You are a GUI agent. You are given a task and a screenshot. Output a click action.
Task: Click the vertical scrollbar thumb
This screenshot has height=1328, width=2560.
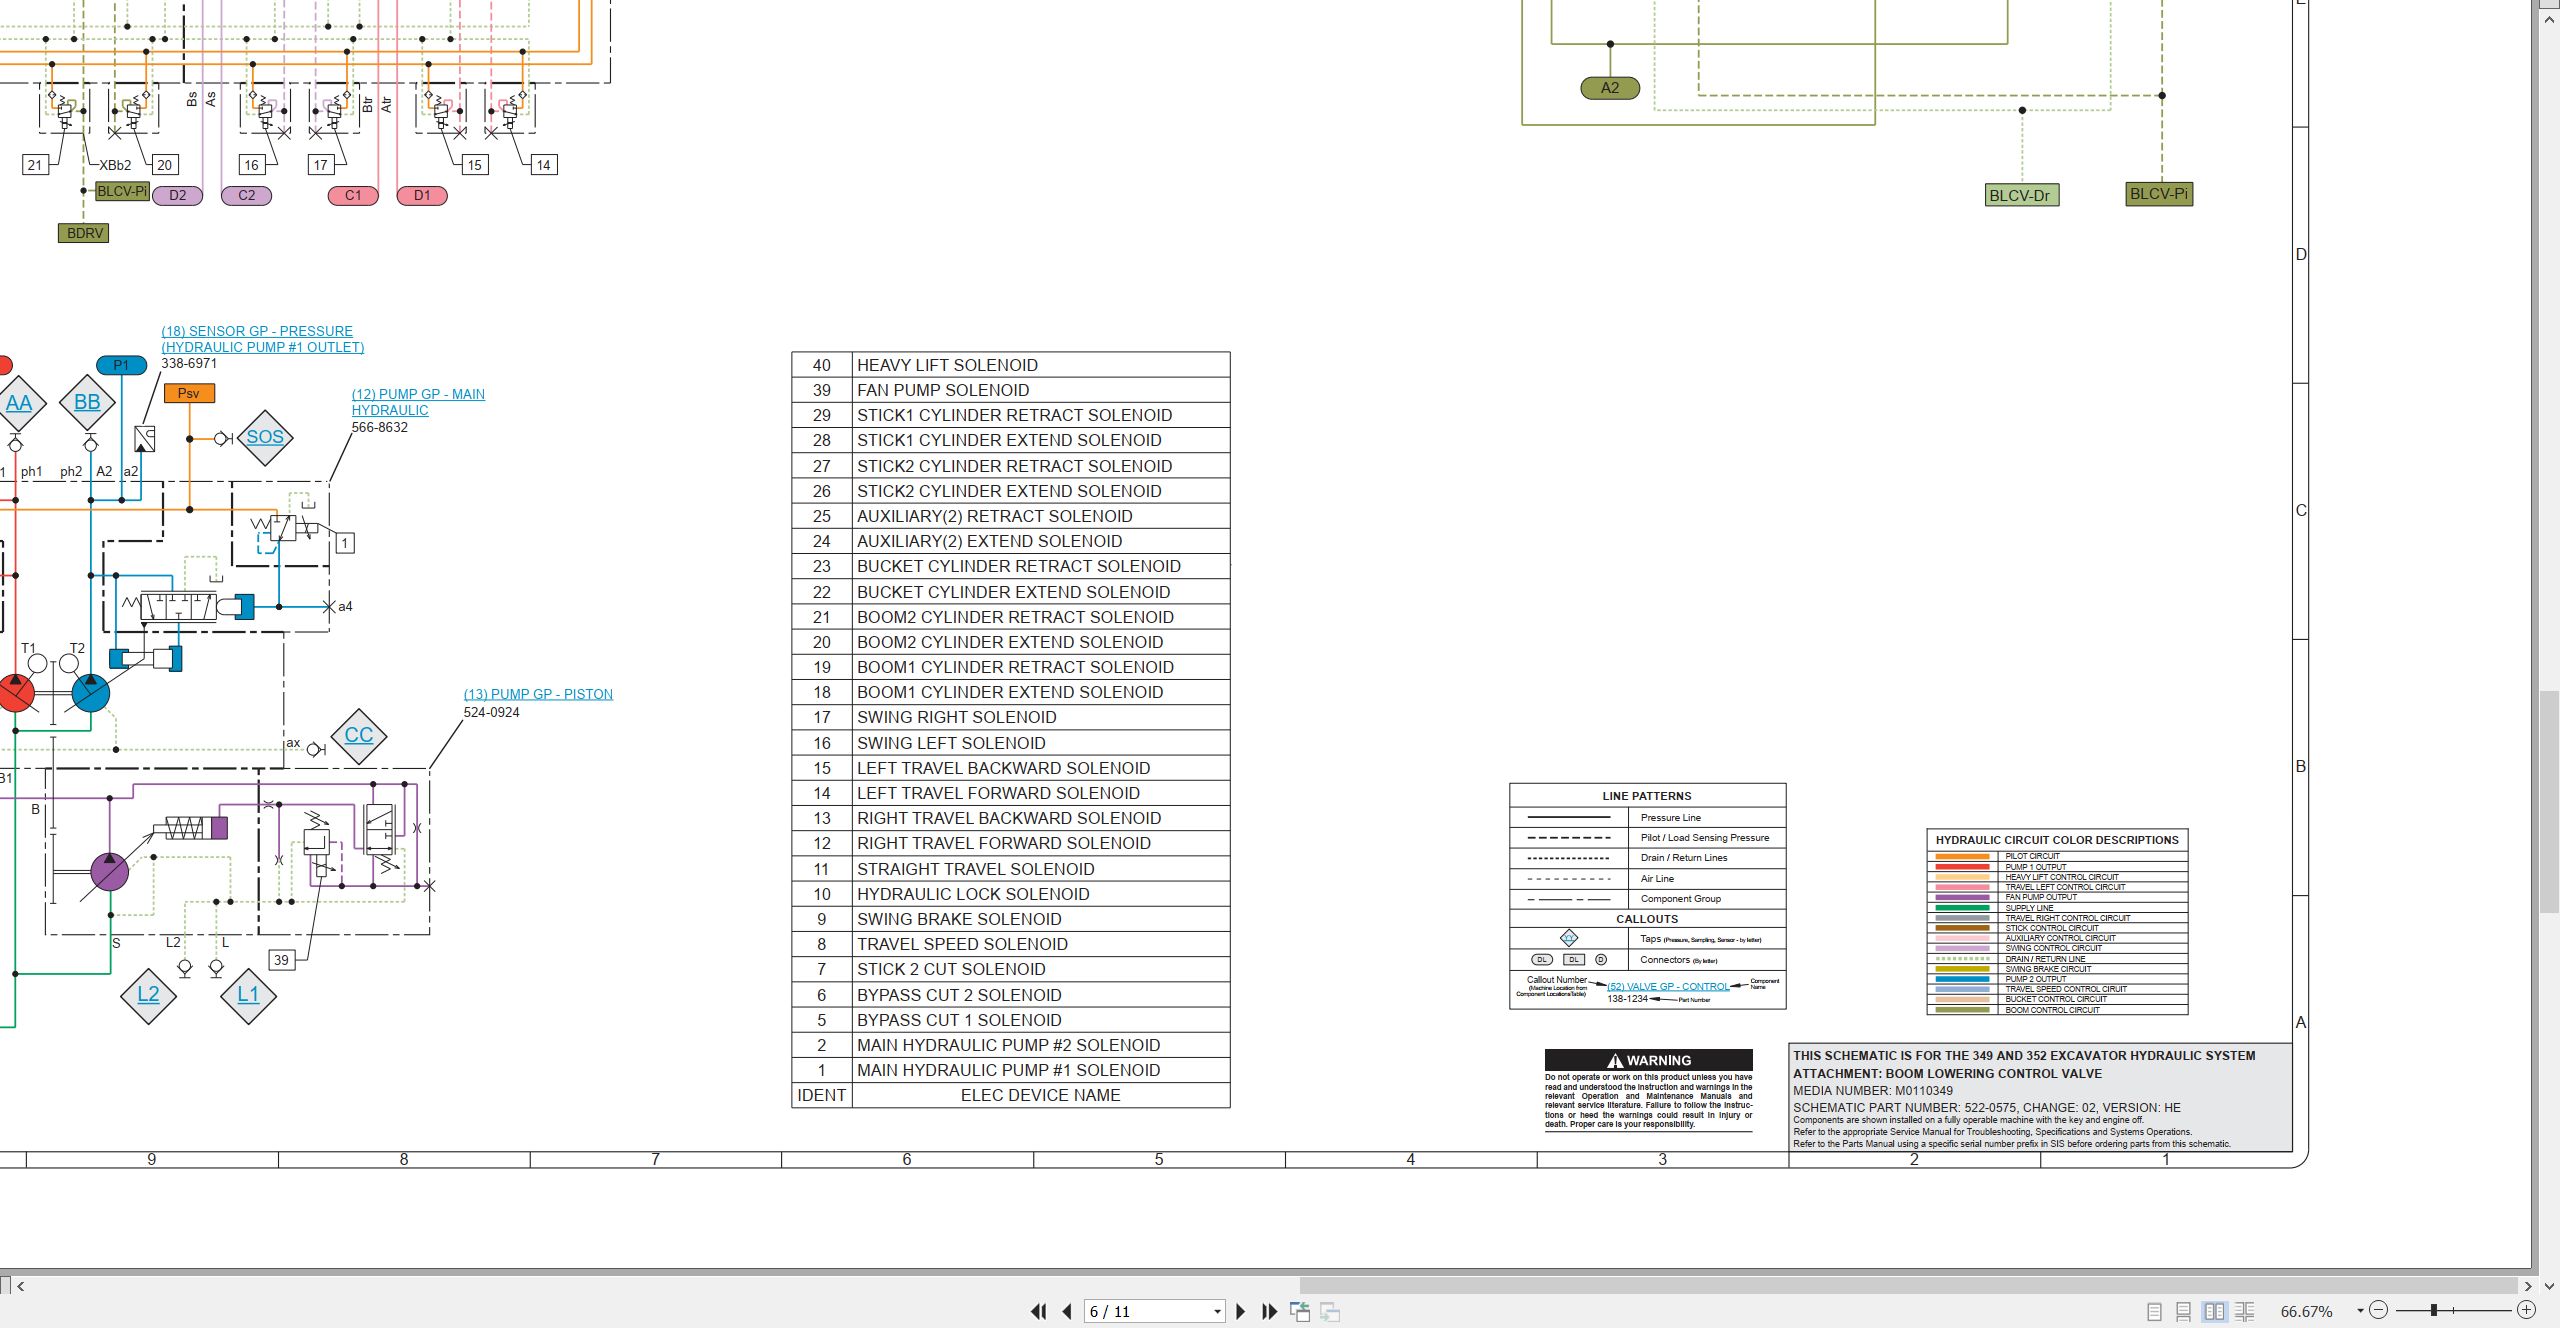[2549, 800]
